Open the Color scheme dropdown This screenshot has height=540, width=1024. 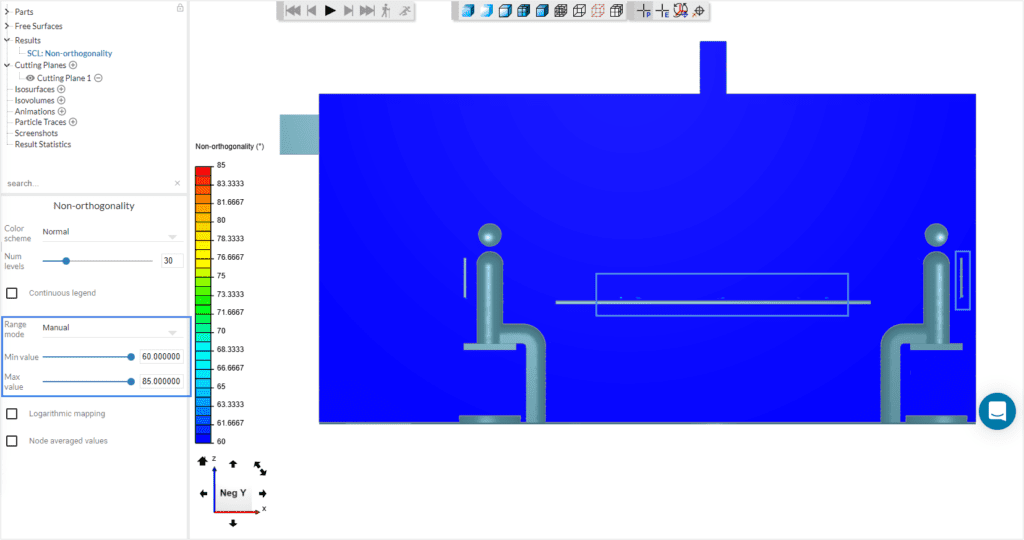coord(108,232)
